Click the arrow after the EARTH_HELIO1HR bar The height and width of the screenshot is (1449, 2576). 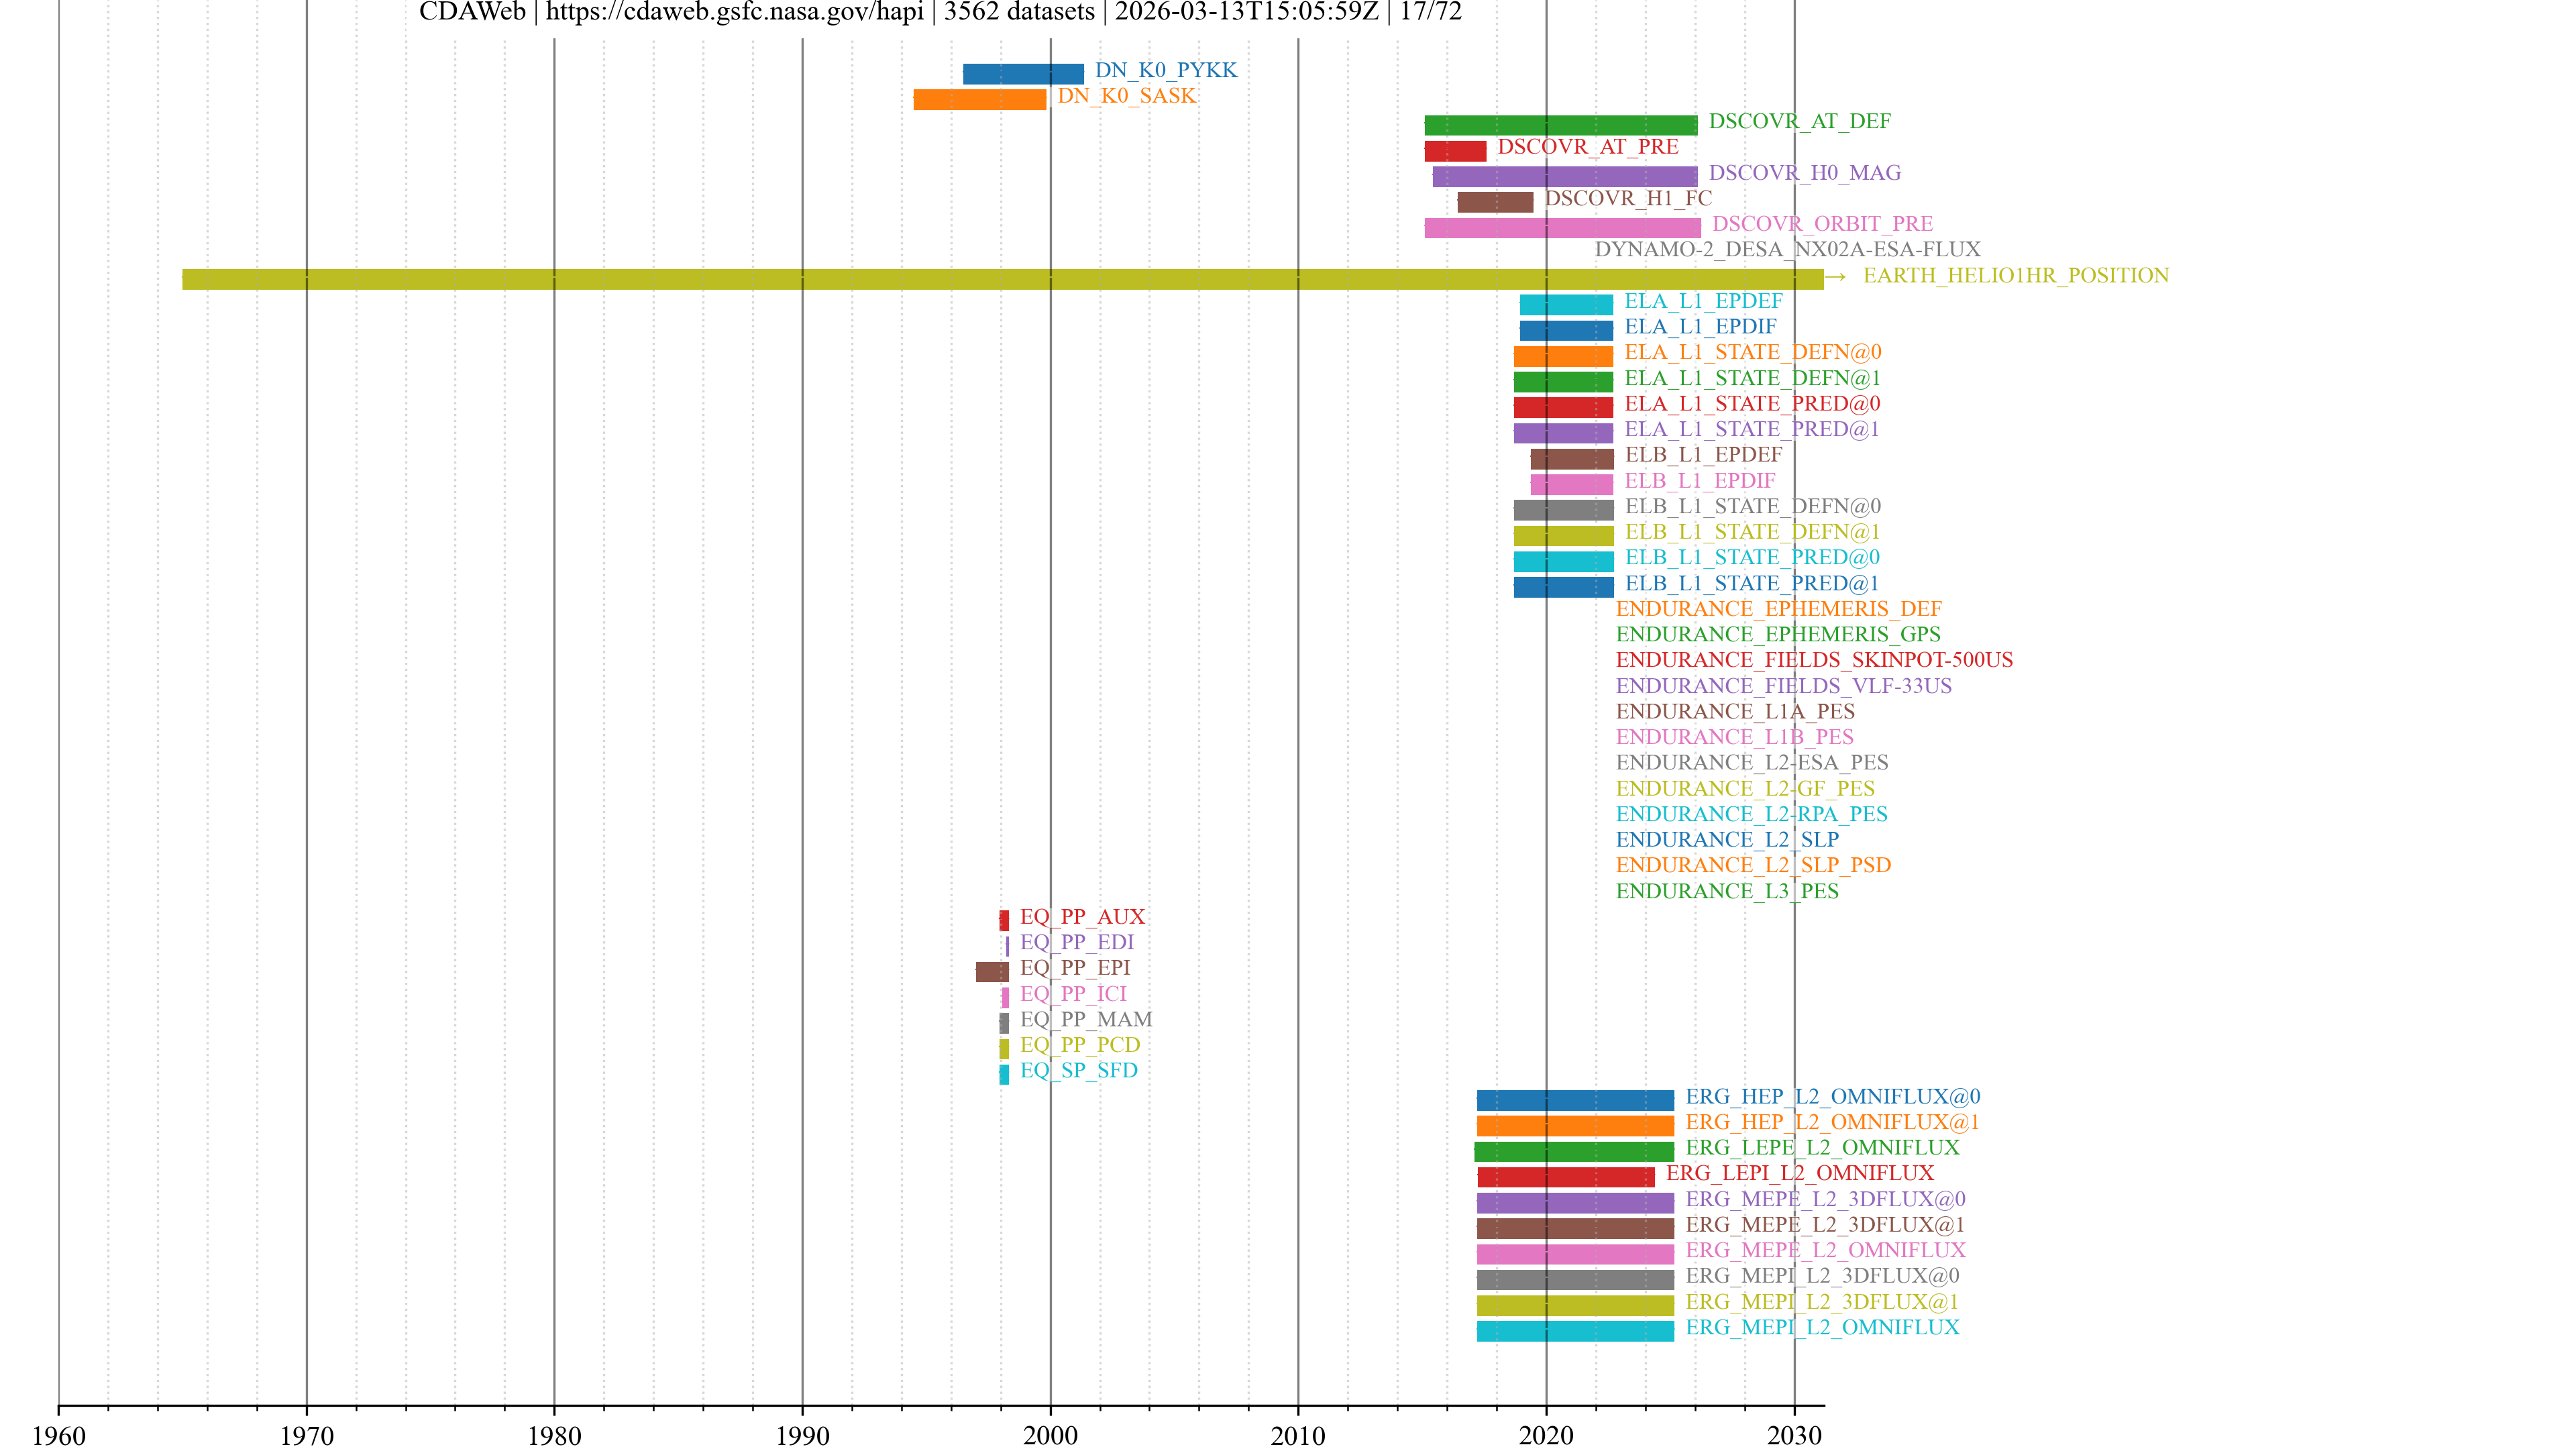(x=1835, y=277)
